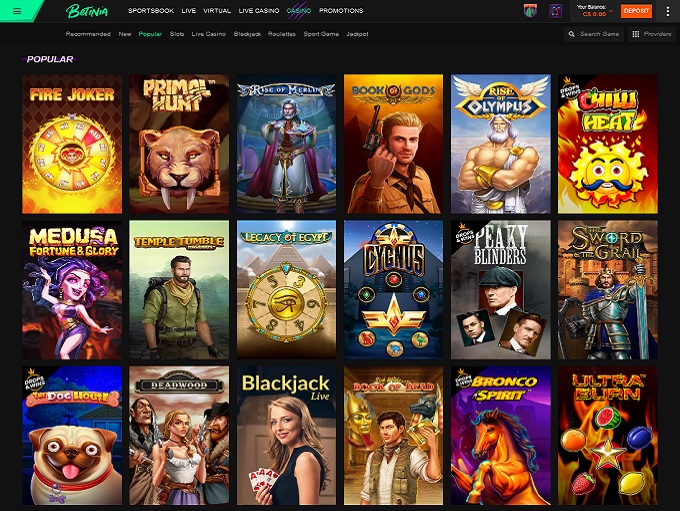Open the hamburger menu
The image size is (680, 511).
tap(17, 11)
